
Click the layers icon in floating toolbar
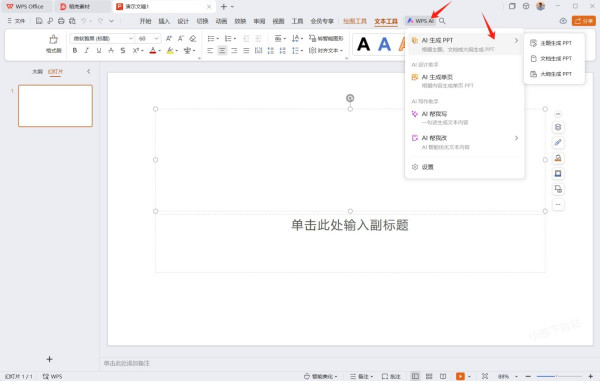(x=558, y=127)
